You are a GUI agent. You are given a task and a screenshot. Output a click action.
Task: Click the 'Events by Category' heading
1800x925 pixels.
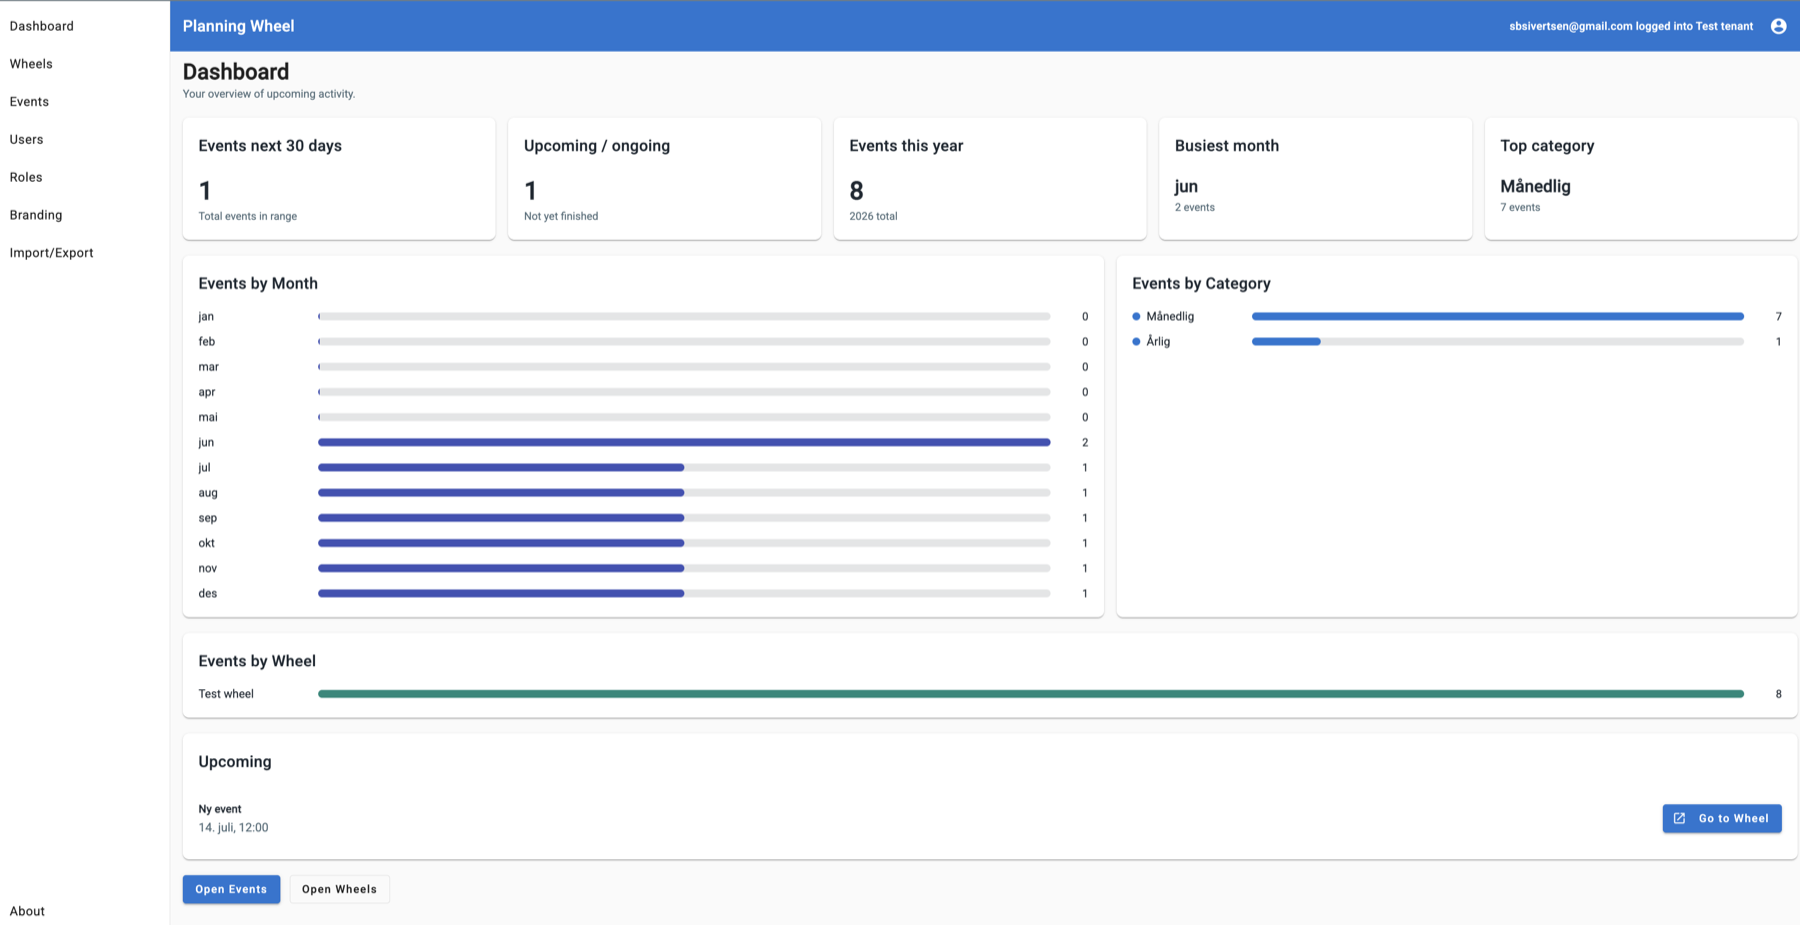pyautogui.click(x=1201, y=284)
